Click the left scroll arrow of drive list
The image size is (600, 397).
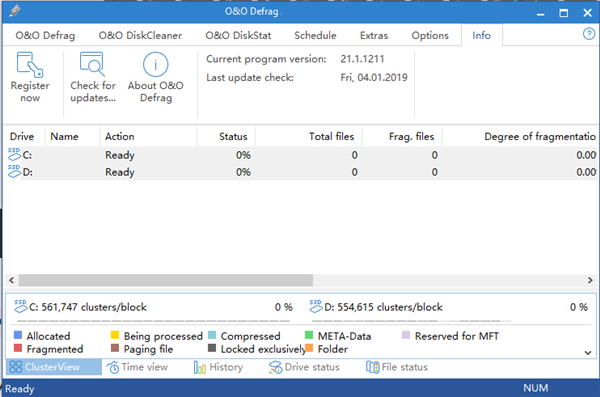(x=11, y=280)
